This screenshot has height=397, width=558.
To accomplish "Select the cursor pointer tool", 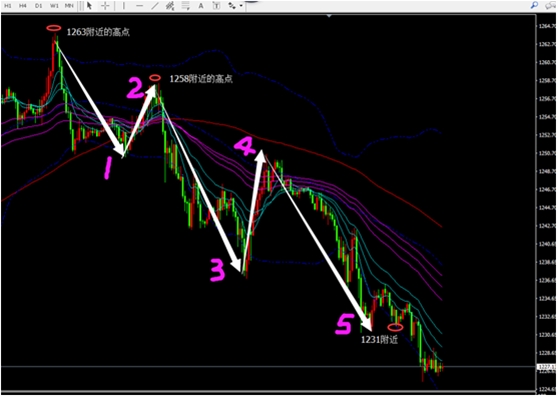I will pos(89,6).
